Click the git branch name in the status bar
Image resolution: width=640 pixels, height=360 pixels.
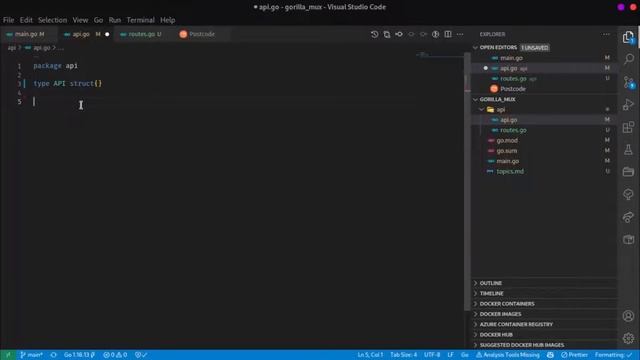pos(31,355)
